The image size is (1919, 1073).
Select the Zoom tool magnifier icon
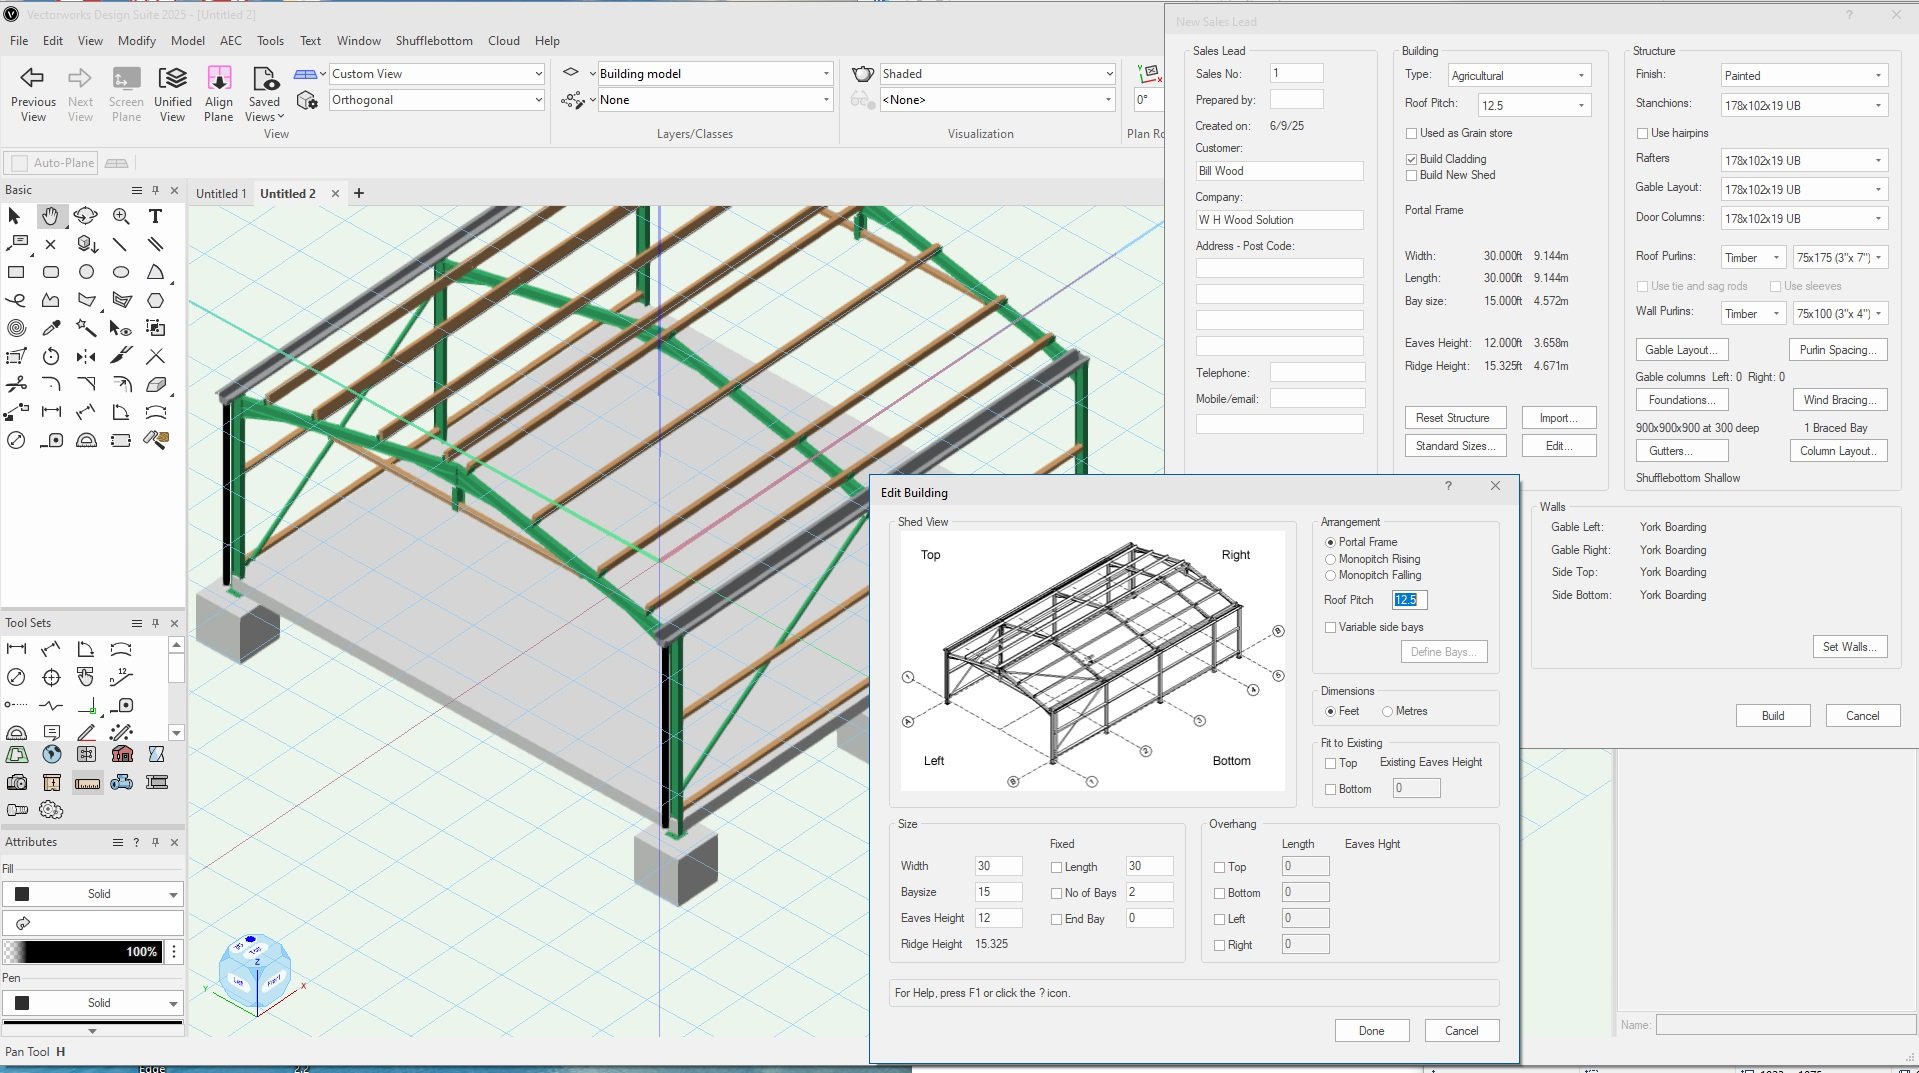121,216
